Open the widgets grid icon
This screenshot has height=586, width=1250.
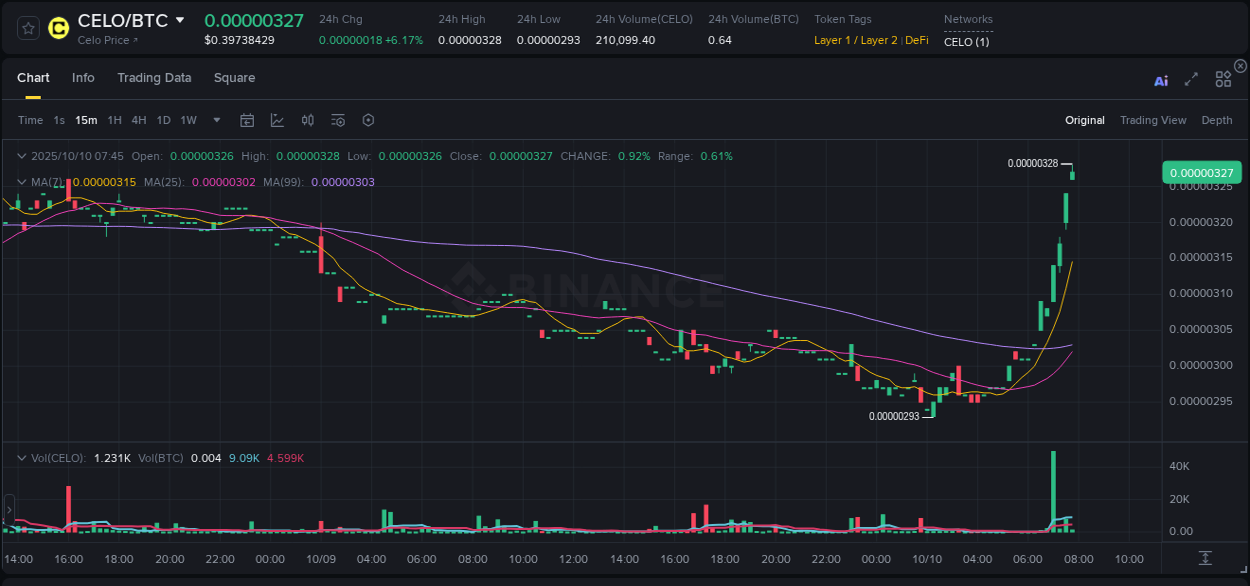pyautogui.click(x=1223, y=79)
